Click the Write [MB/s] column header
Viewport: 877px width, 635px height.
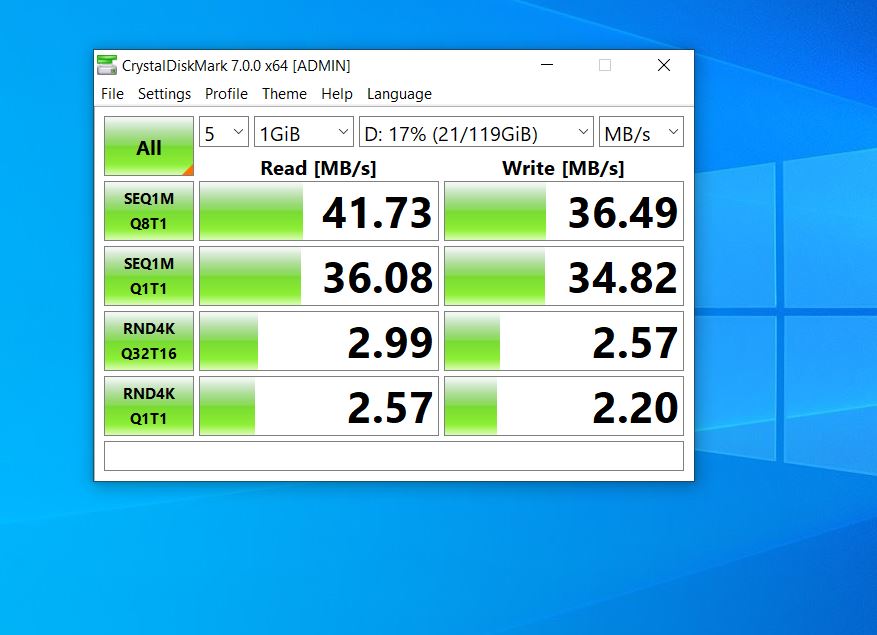coord(563,168)
